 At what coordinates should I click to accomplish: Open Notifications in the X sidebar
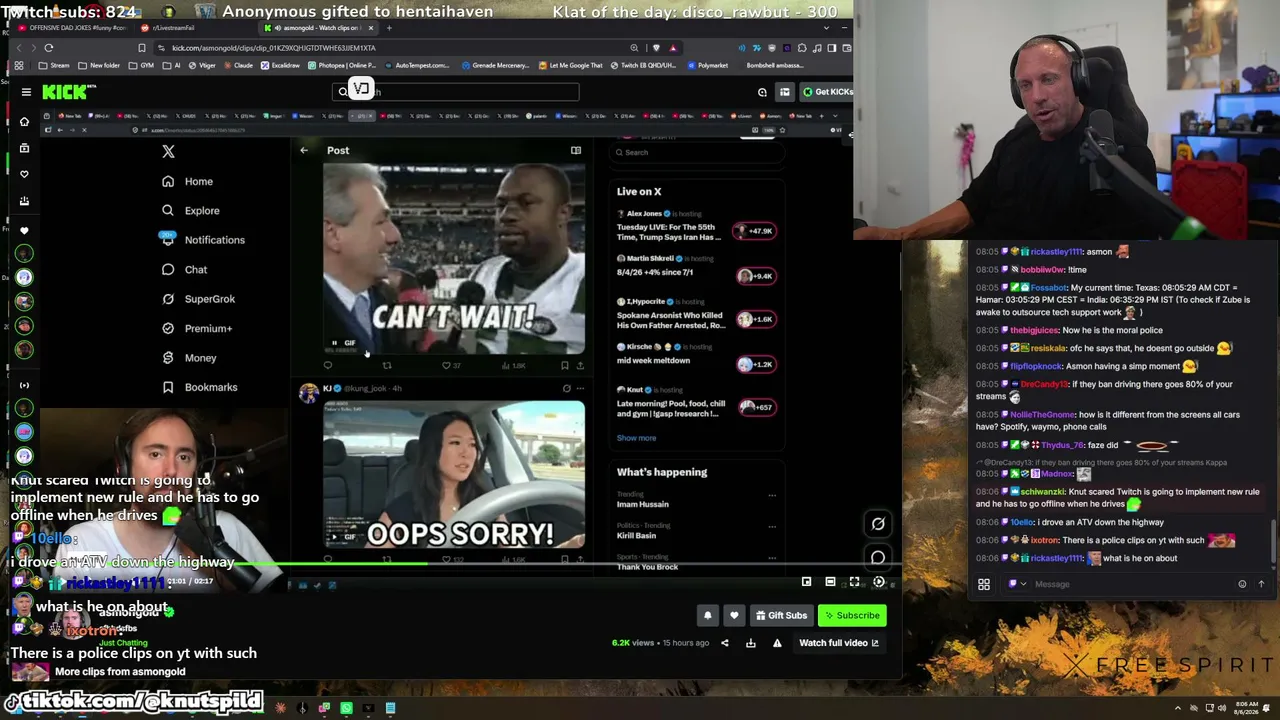[201, 240]
